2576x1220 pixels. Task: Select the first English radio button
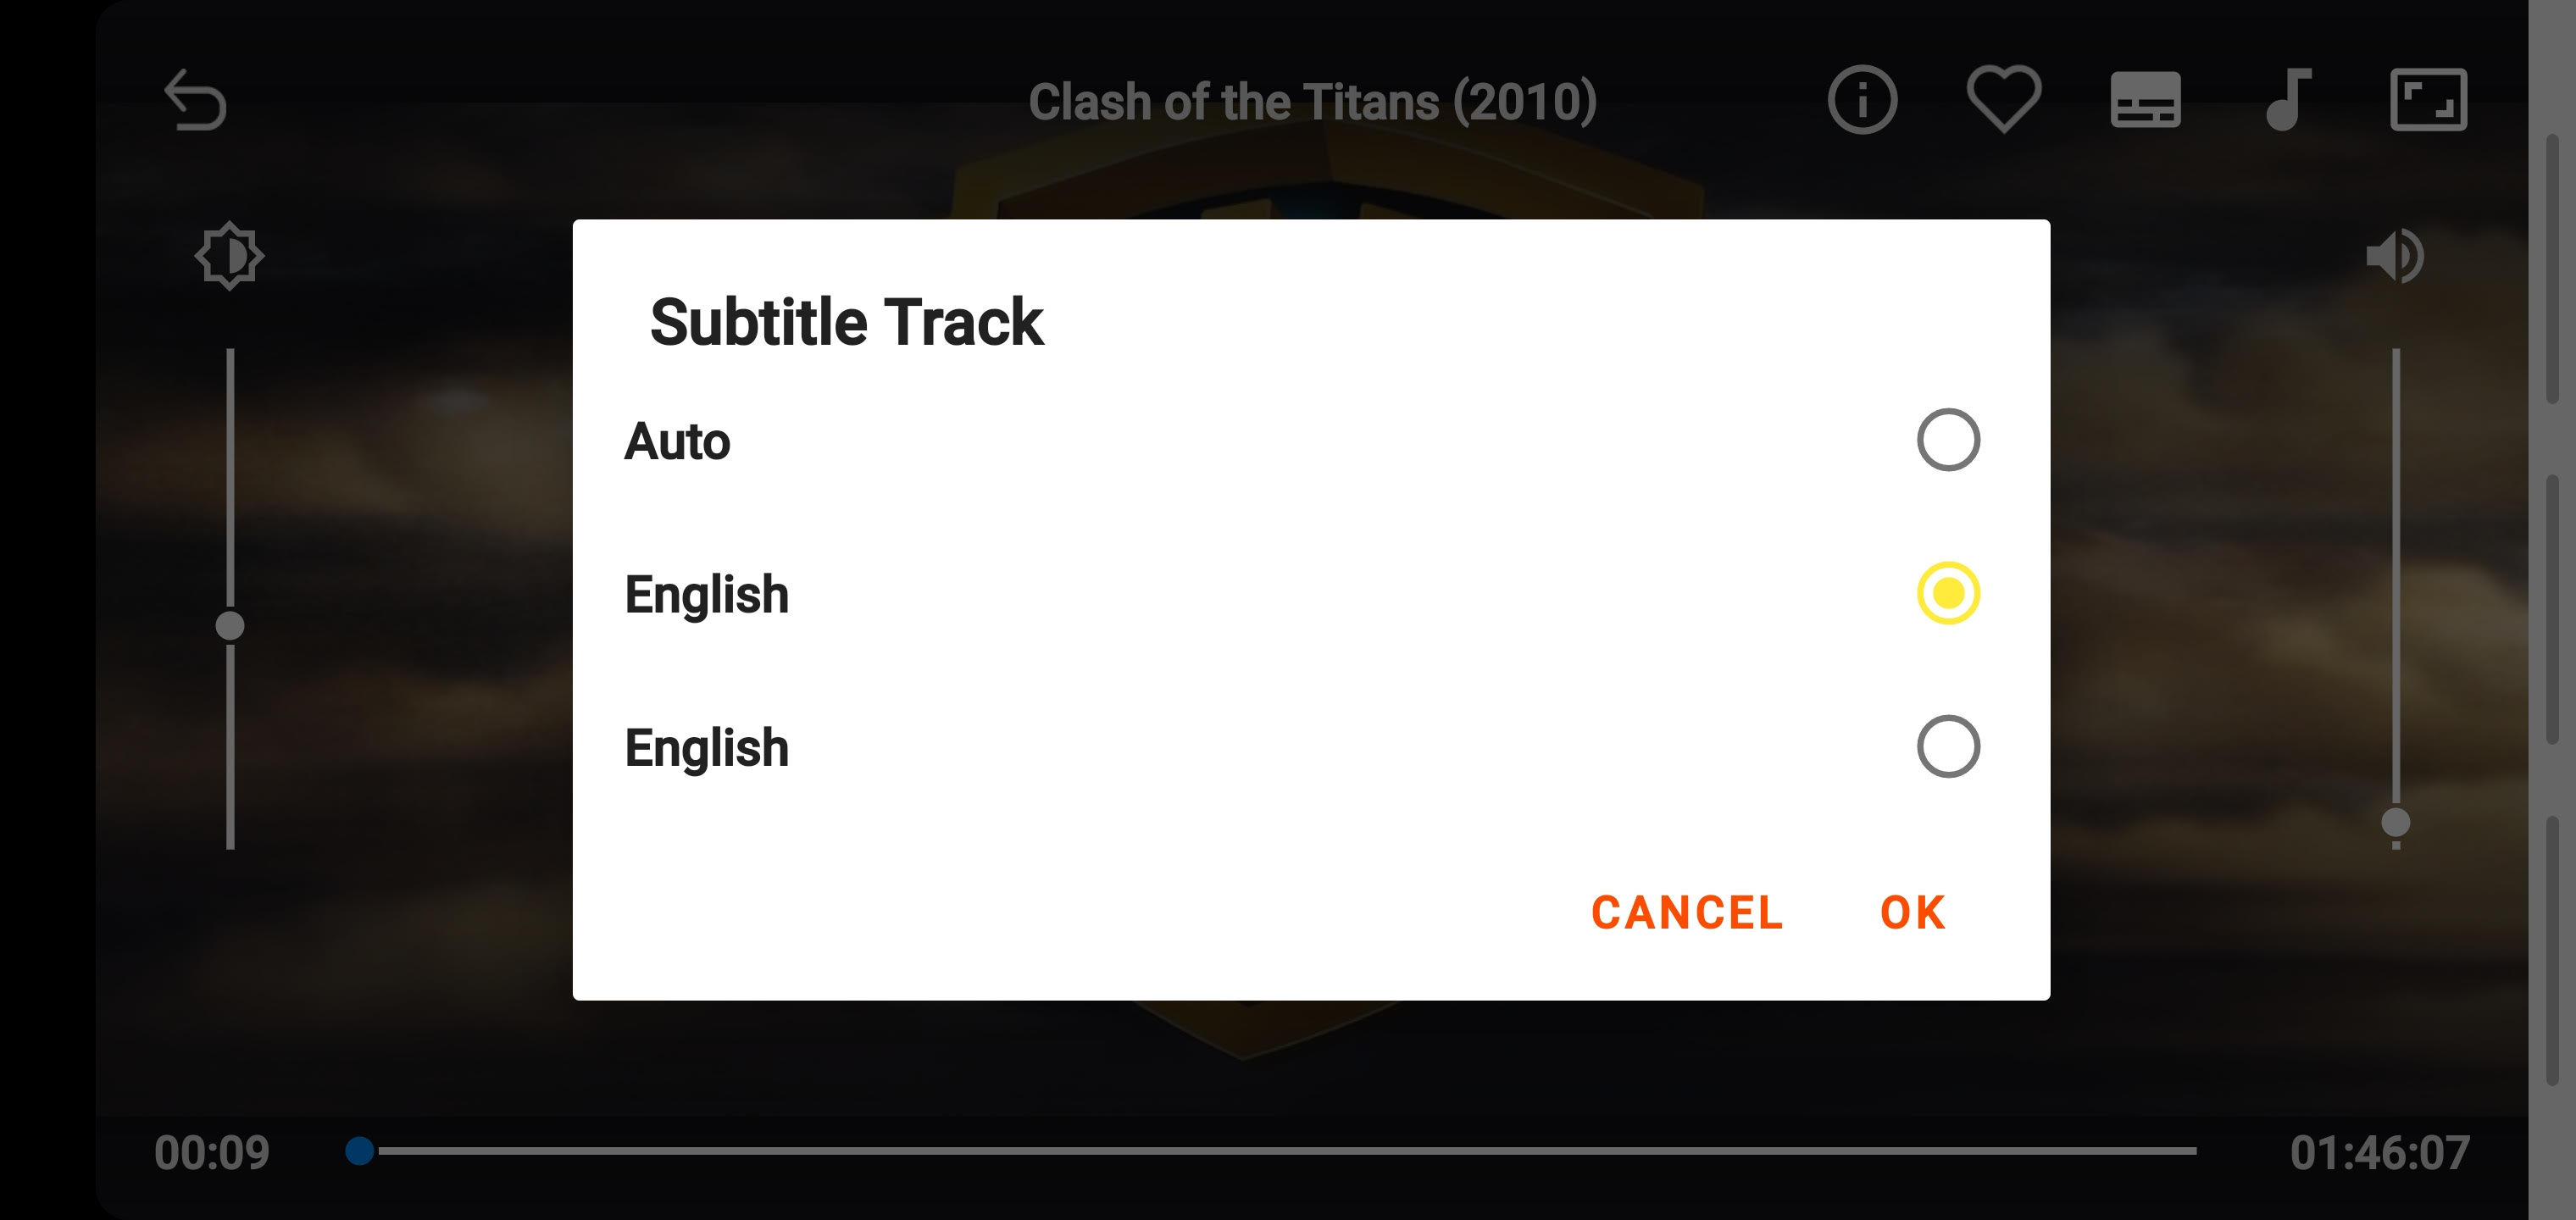(1948, 593)
